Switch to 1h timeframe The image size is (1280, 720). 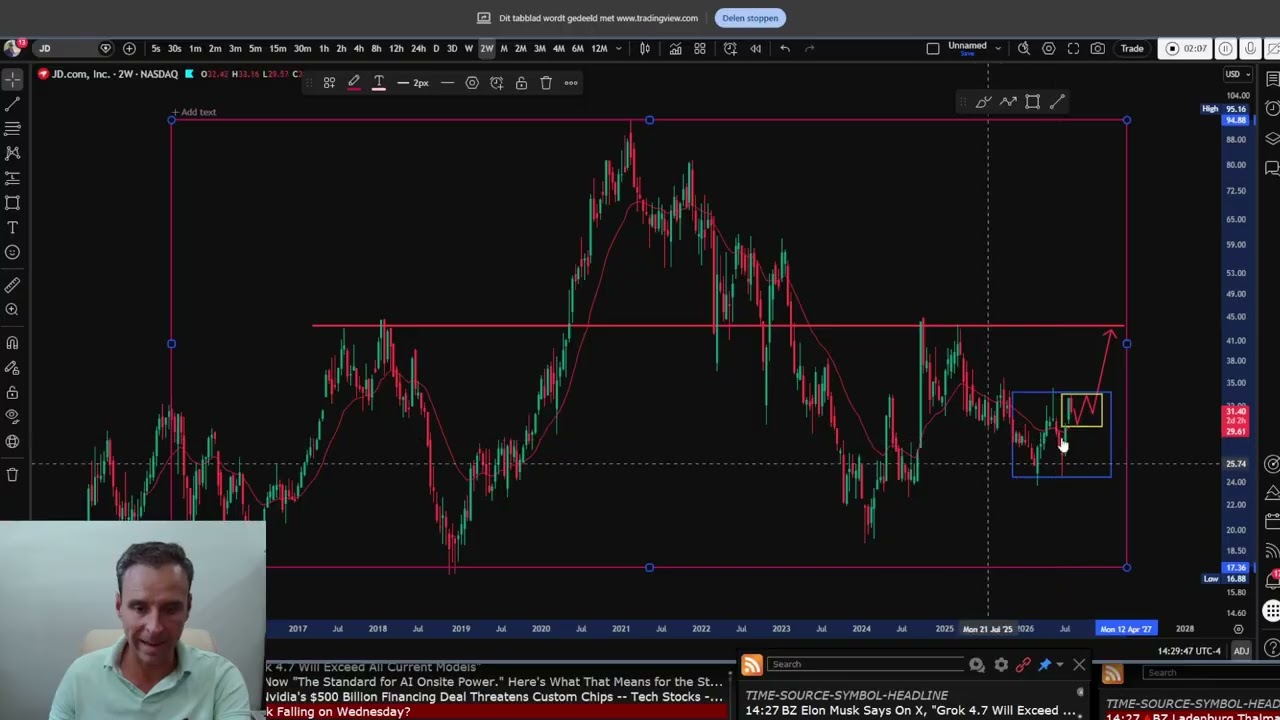pyautogui.click(x=324, y=49)
